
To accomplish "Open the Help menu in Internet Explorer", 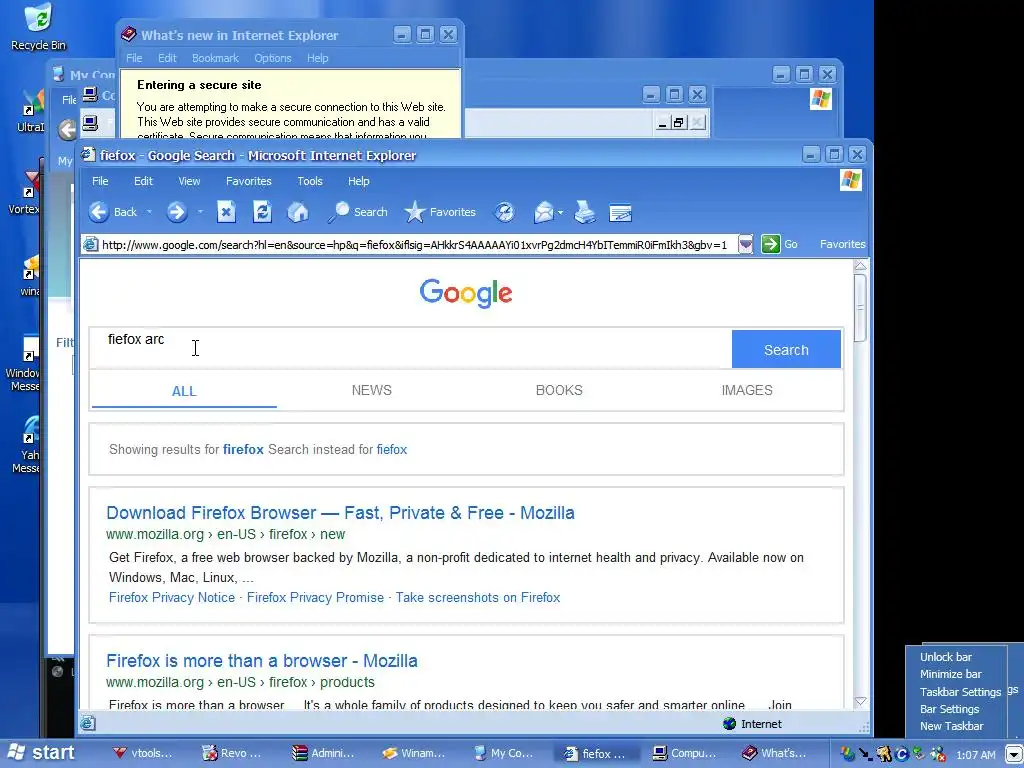I will pyautogui.click(x=359, y=181).
